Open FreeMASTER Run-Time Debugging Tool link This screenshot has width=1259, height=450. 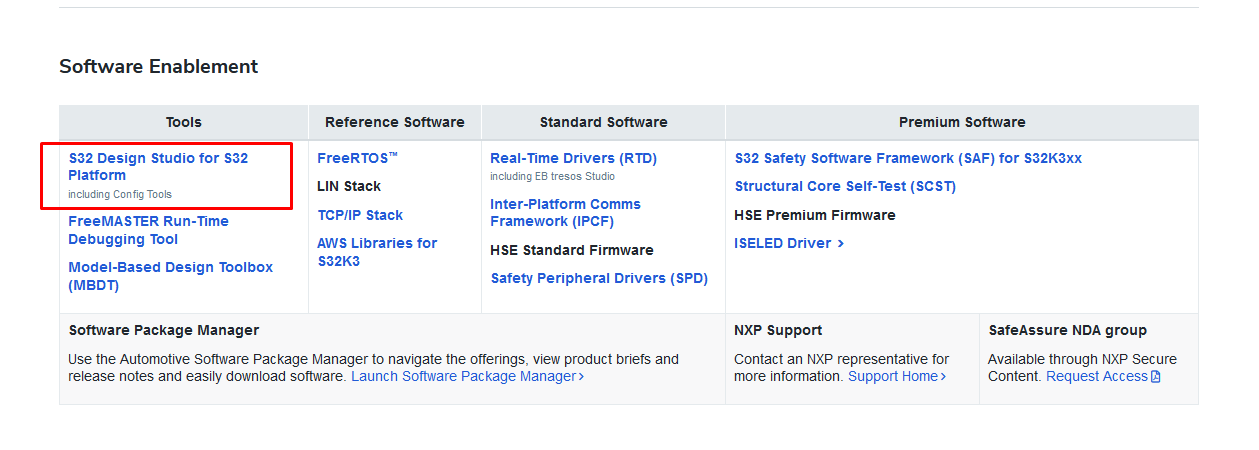(x=148, y=230)
